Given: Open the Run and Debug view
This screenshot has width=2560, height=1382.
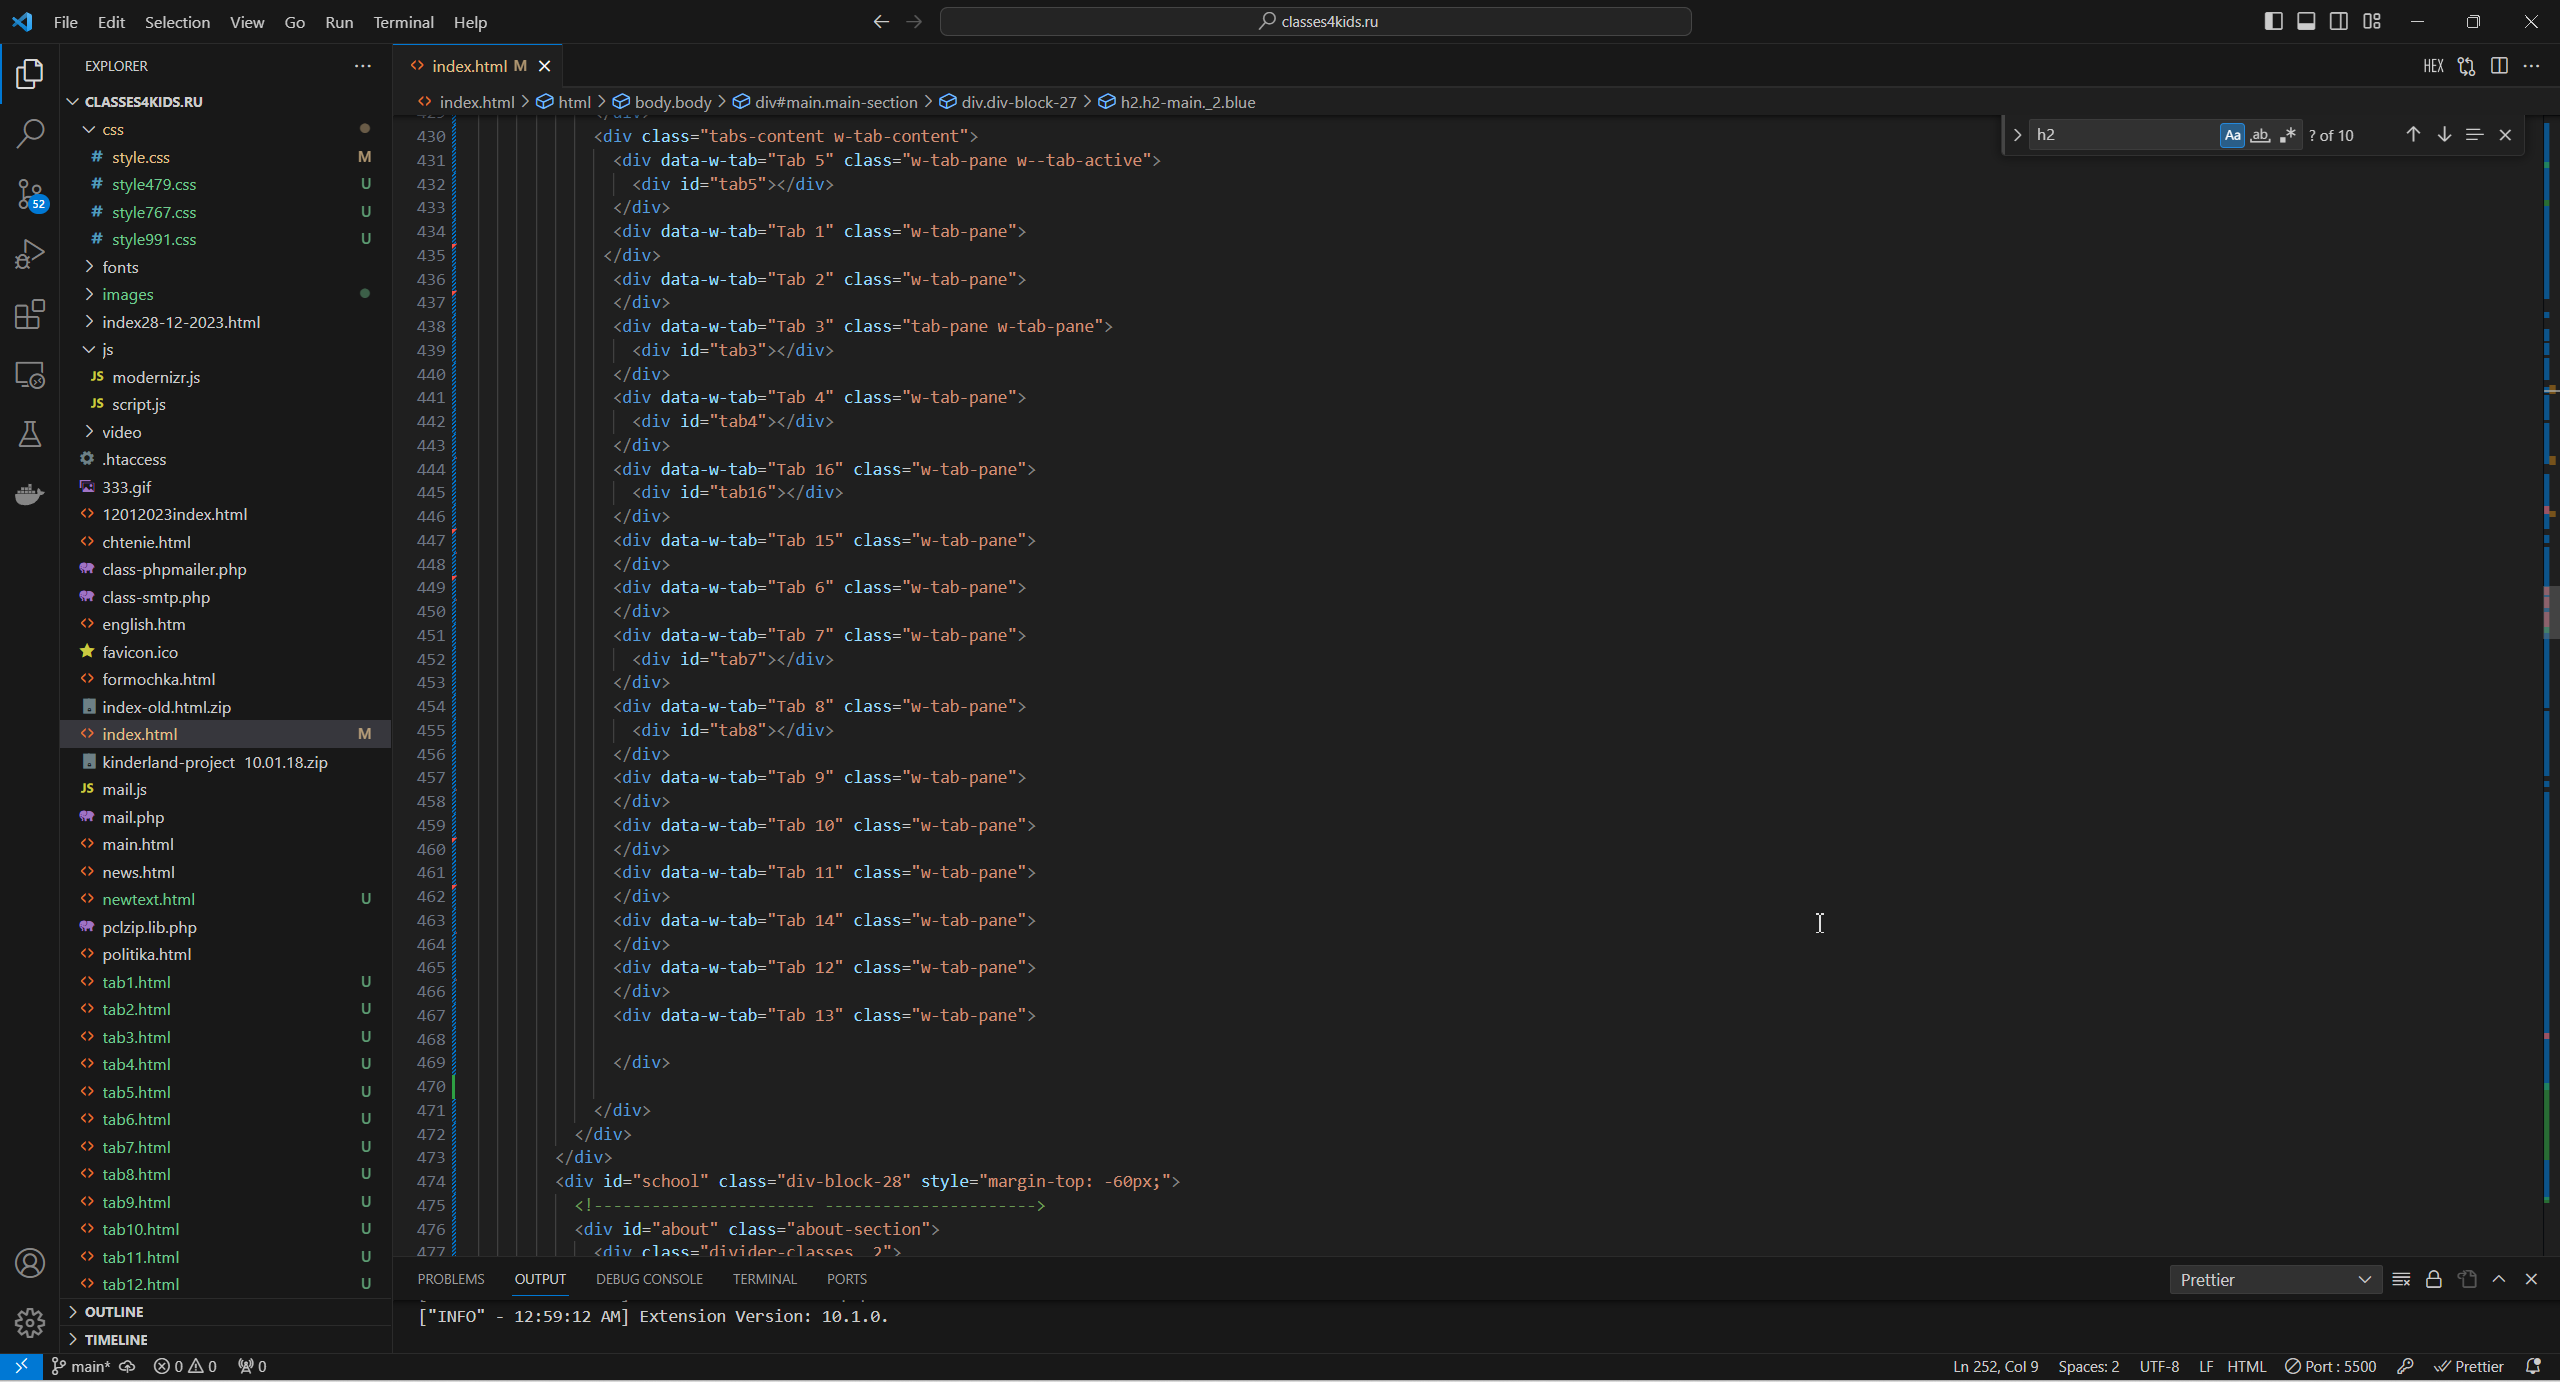Looking at the screenshot, I should coord(30,254).
